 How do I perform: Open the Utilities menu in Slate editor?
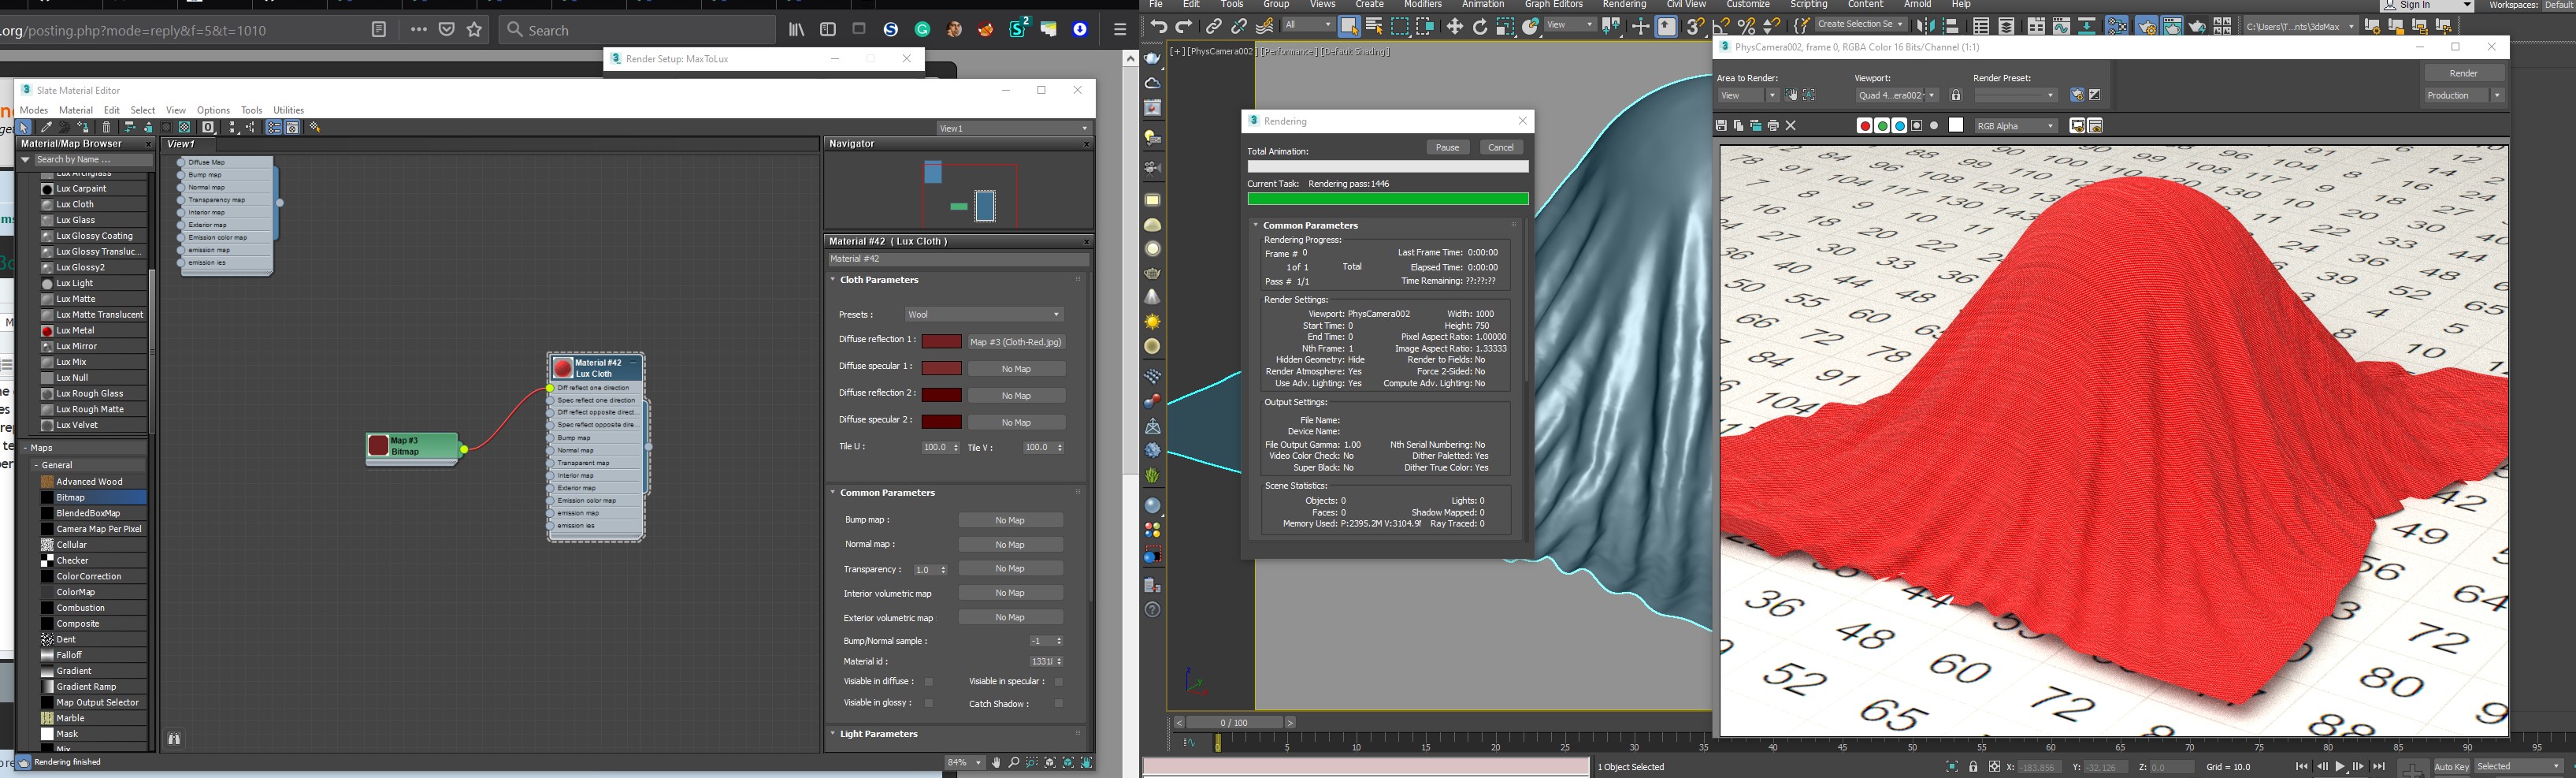[288, 110]
